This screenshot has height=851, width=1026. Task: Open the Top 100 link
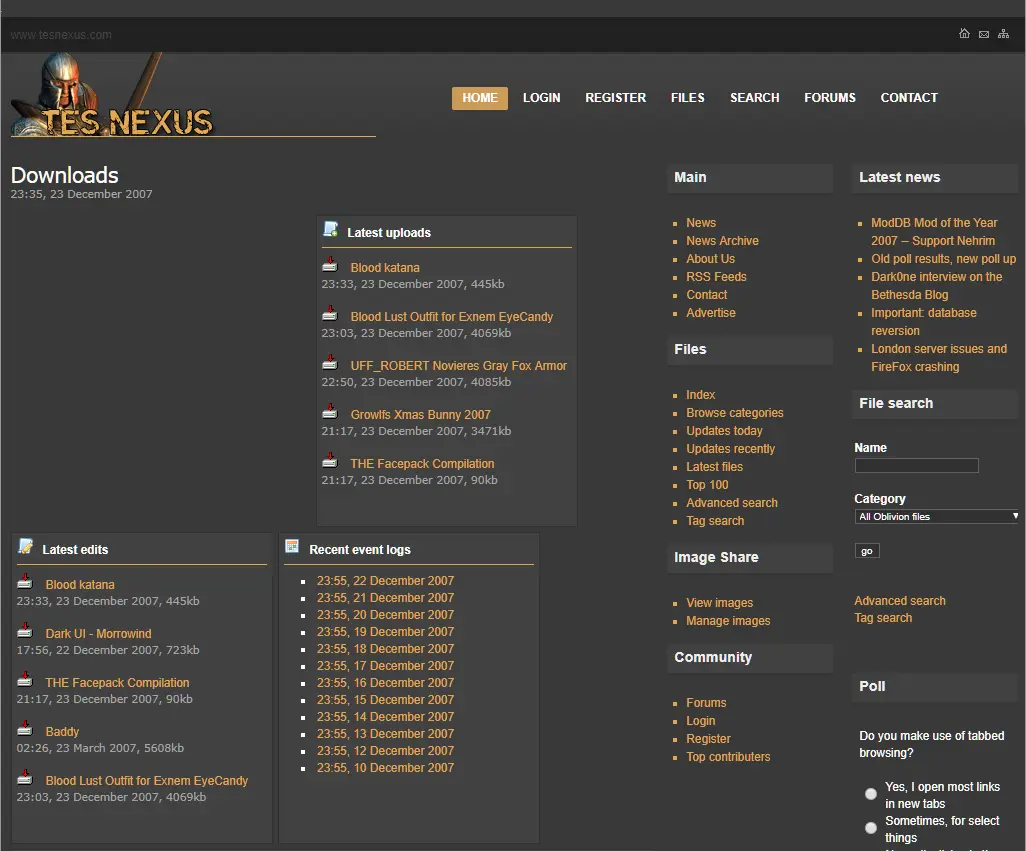click(x=707, y=485)
